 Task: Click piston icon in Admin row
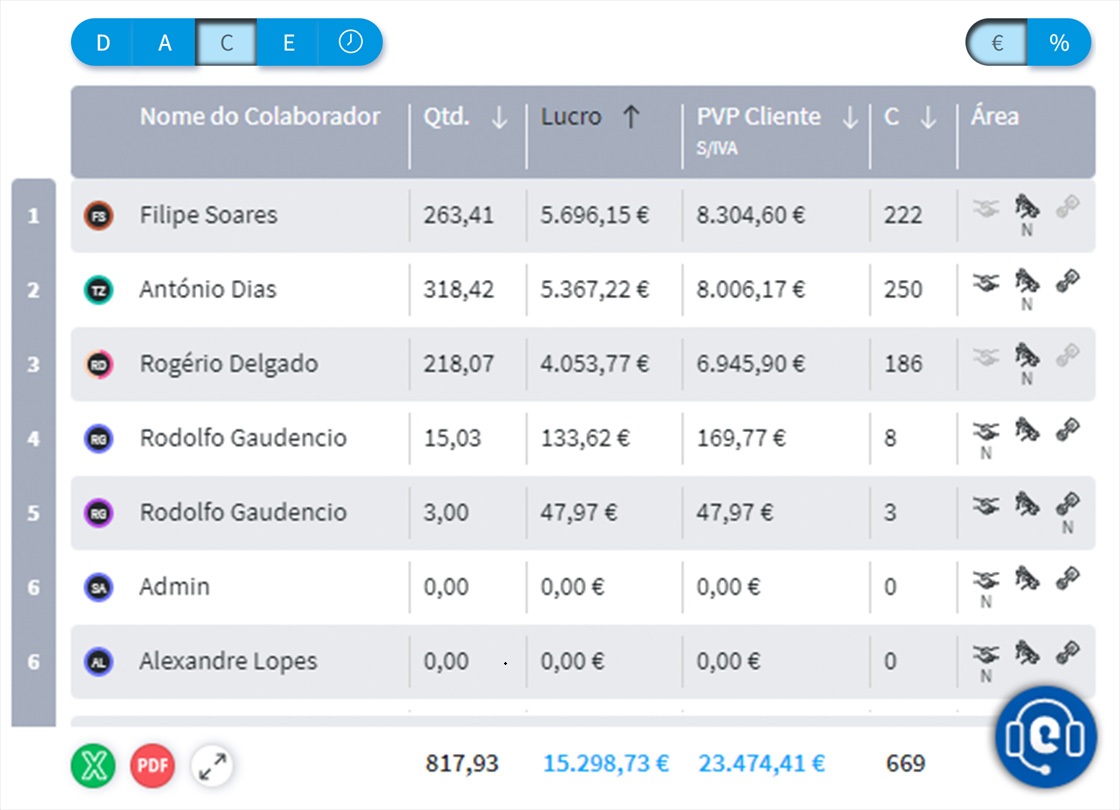(x=1068, y=579)
